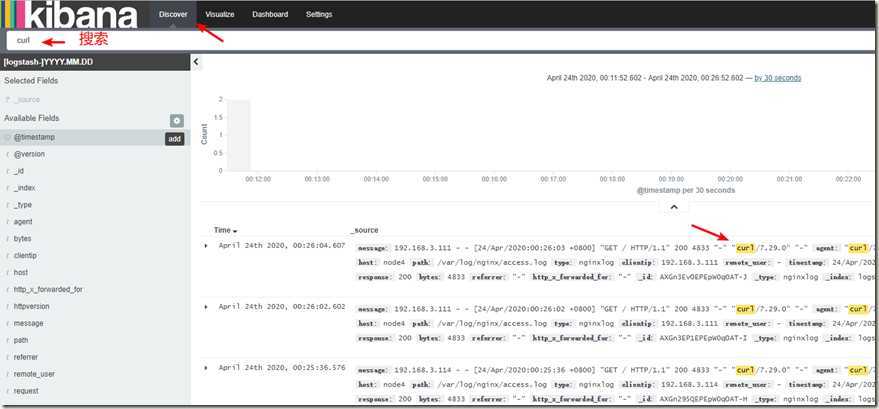This screenshot has height=409, width=879.
Task: Open the logstash index pattern selector
Action: coord(95,62)
